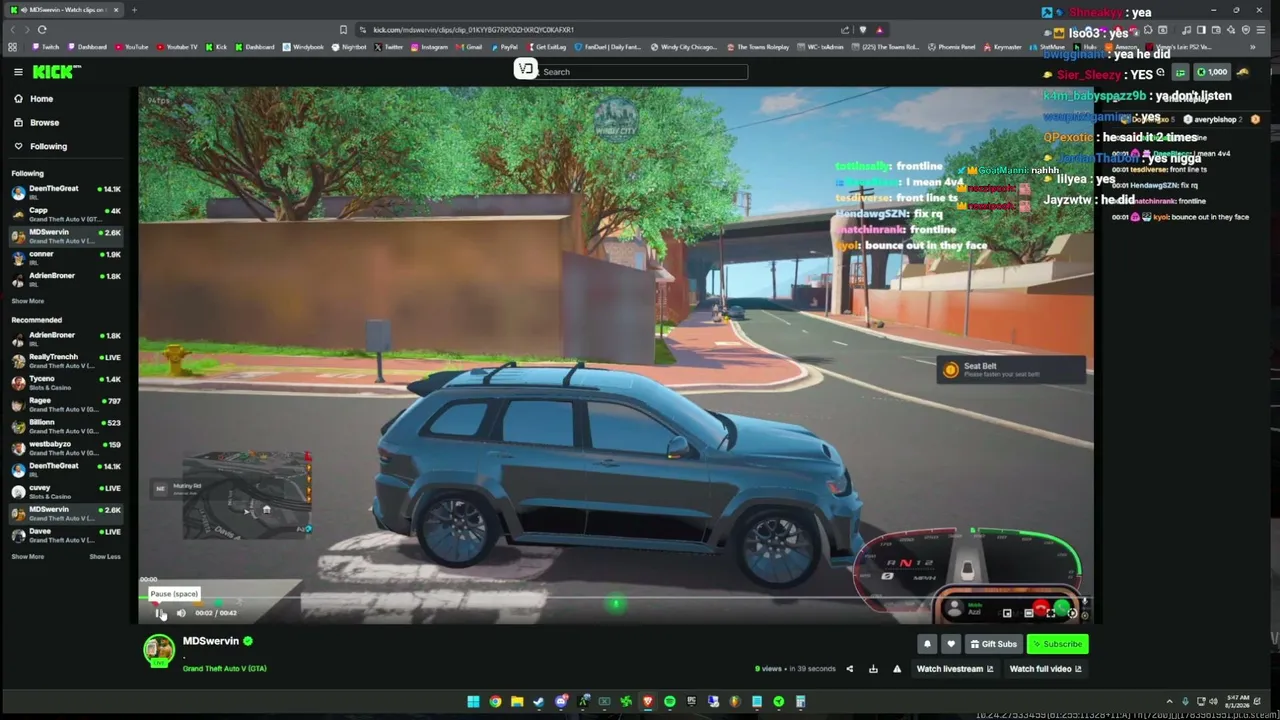Click the address bar URL

[x=473, y=30]
